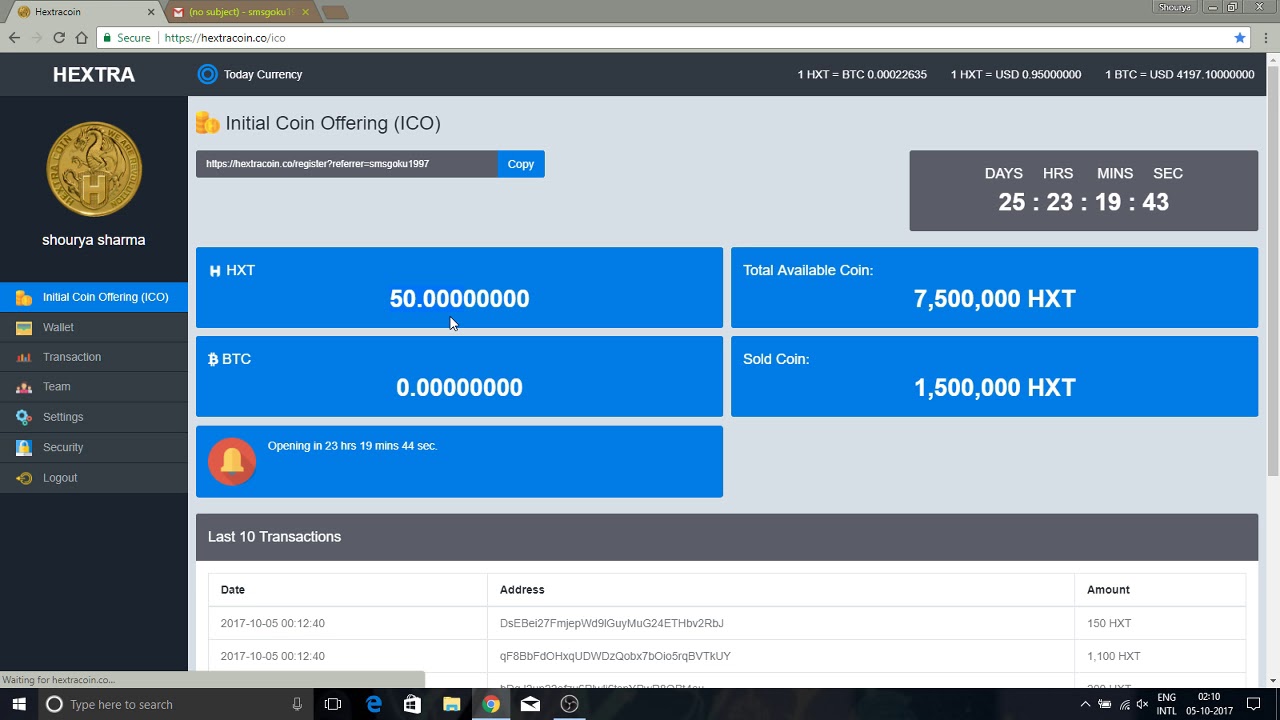Screen dimensions: 1280x720
Task: Click the Settings gear icon in sidebar
Action: pyautogui.click(x=24, y=417)
